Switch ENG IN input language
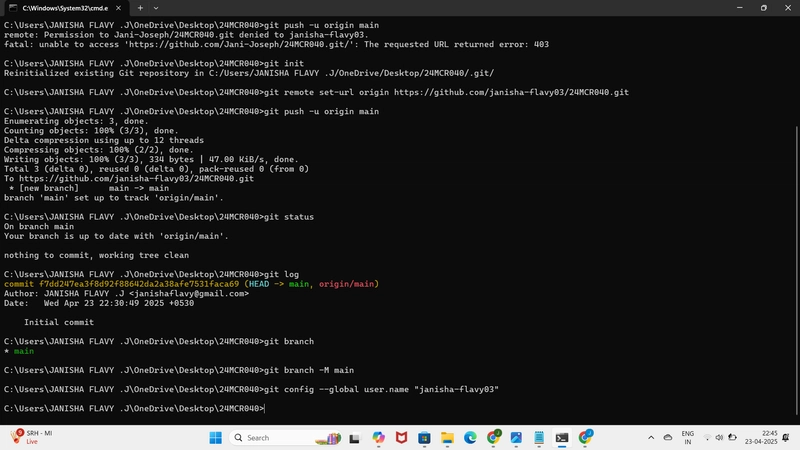The height and width of the screenshot is (450, 800). point(688,438)
